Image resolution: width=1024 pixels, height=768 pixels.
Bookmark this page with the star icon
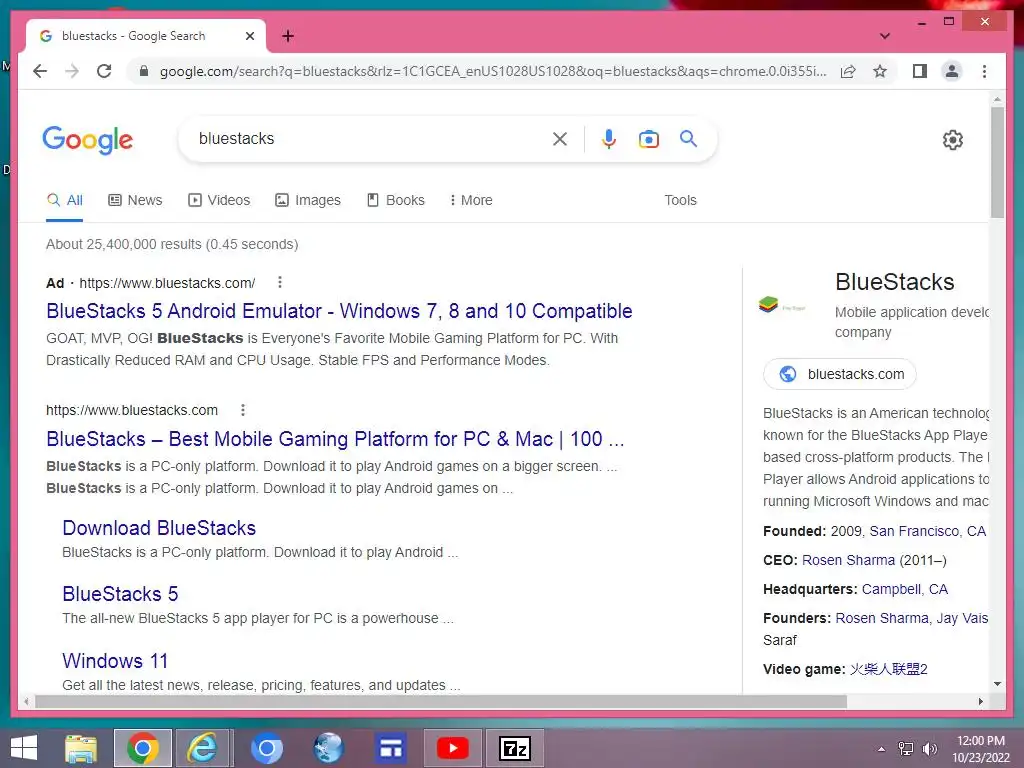click(x=880, y=71)
